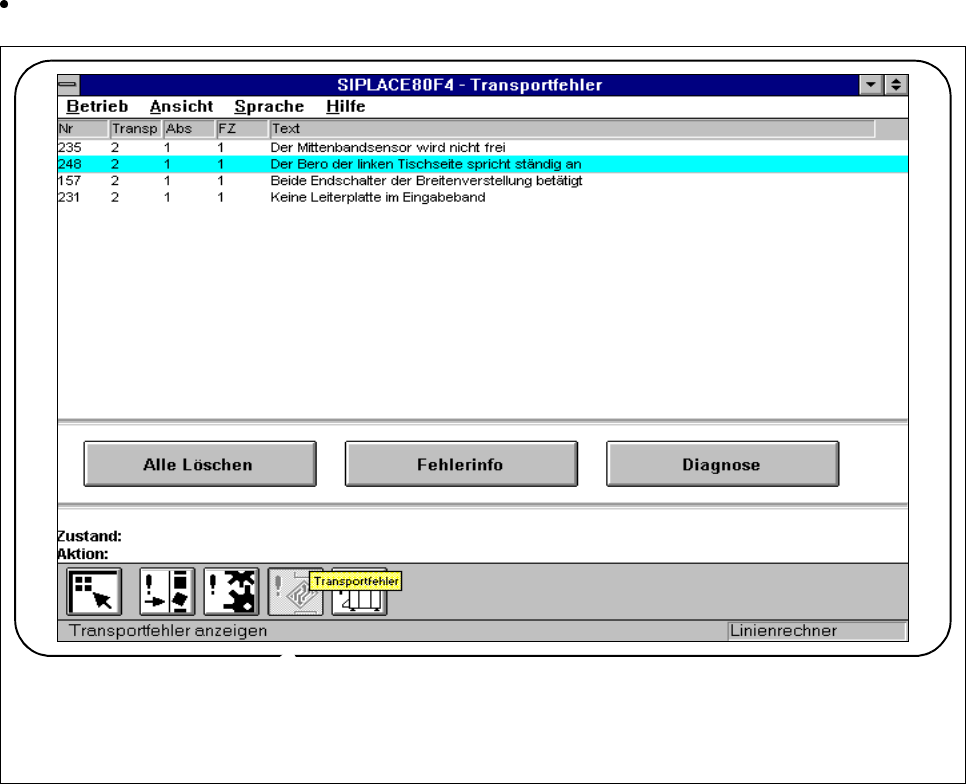
Task: Click the Linienrechner status bar field
Action: point(817,631)
